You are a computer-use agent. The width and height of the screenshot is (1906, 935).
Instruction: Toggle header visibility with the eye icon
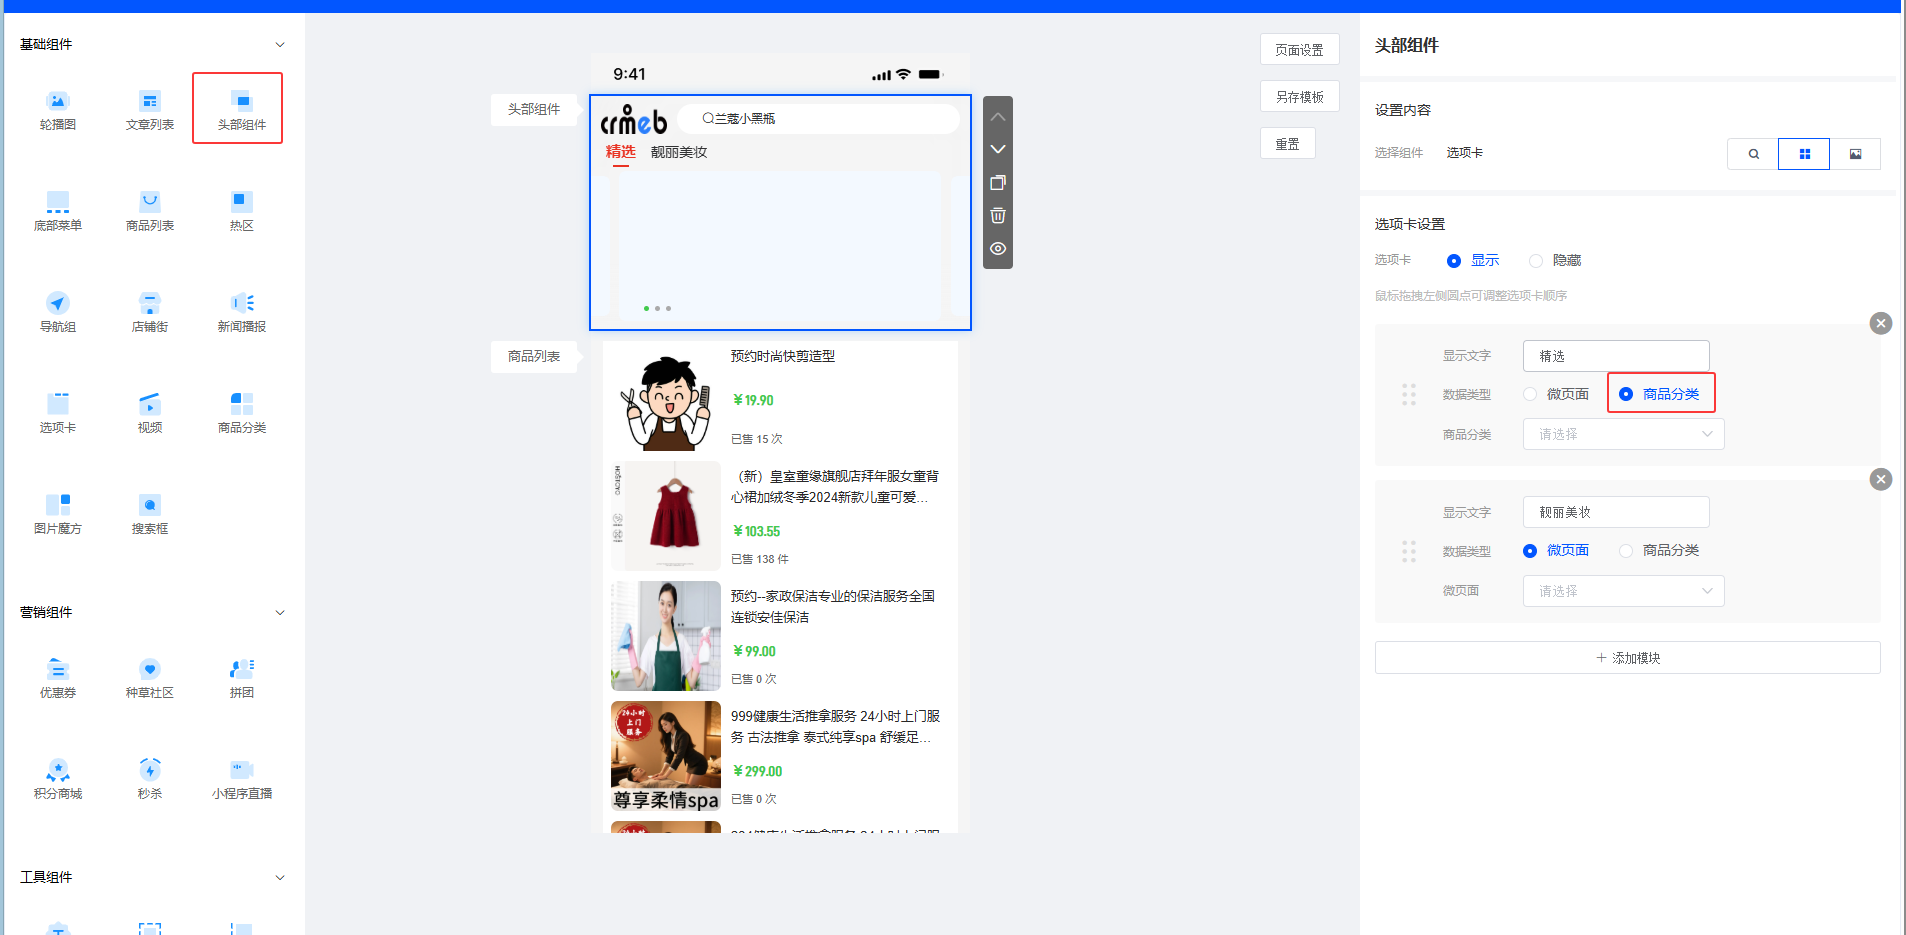998,249
